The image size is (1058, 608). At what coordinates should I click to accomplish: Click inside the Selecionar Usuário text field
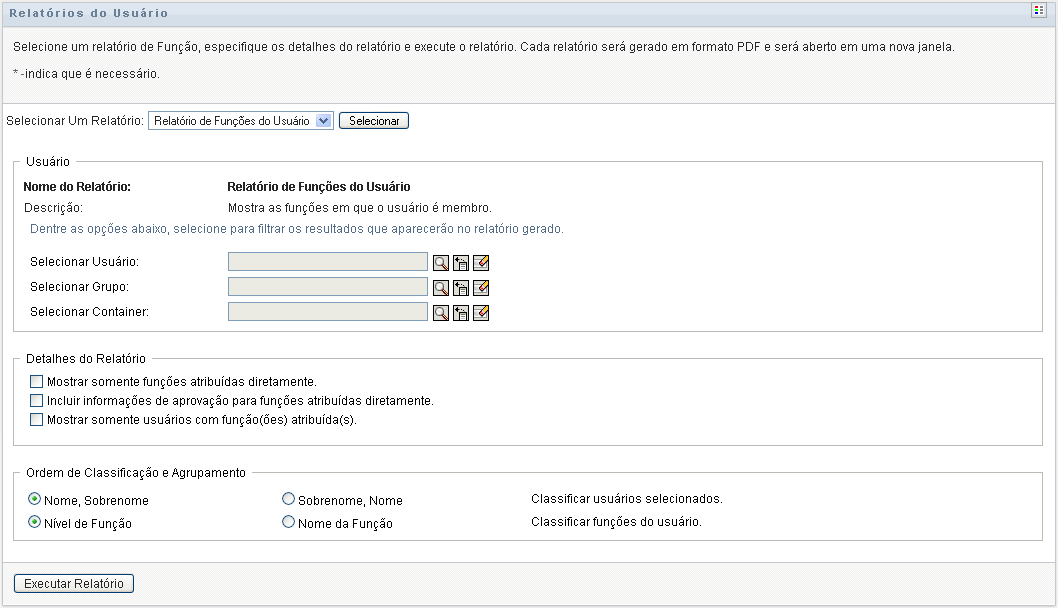coord(328,262)
